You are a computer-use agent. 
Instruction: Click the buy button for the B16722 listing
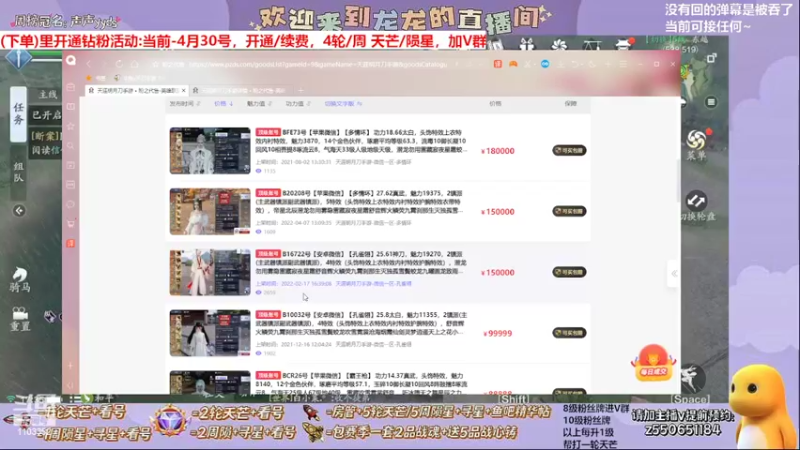(x=569, y=272)
